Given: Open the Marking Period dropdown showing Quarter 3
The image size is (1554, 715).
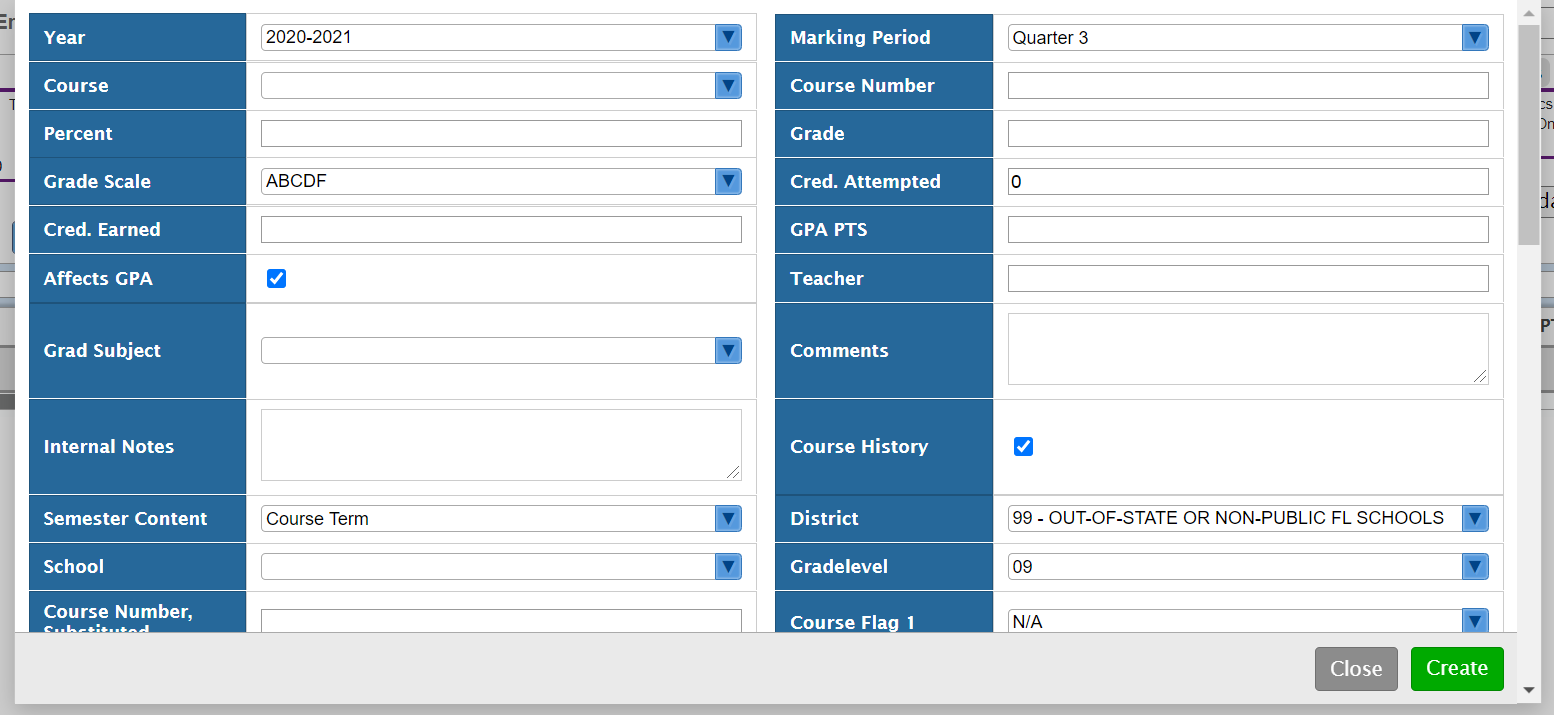Looking at the screenshot, I should pos(1248,38).
